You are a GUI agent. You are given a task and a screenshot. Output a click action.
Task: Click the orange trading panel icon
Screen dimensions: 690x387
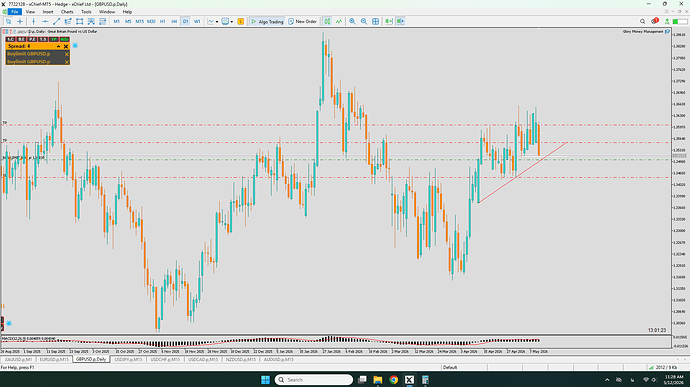point(241,21)
